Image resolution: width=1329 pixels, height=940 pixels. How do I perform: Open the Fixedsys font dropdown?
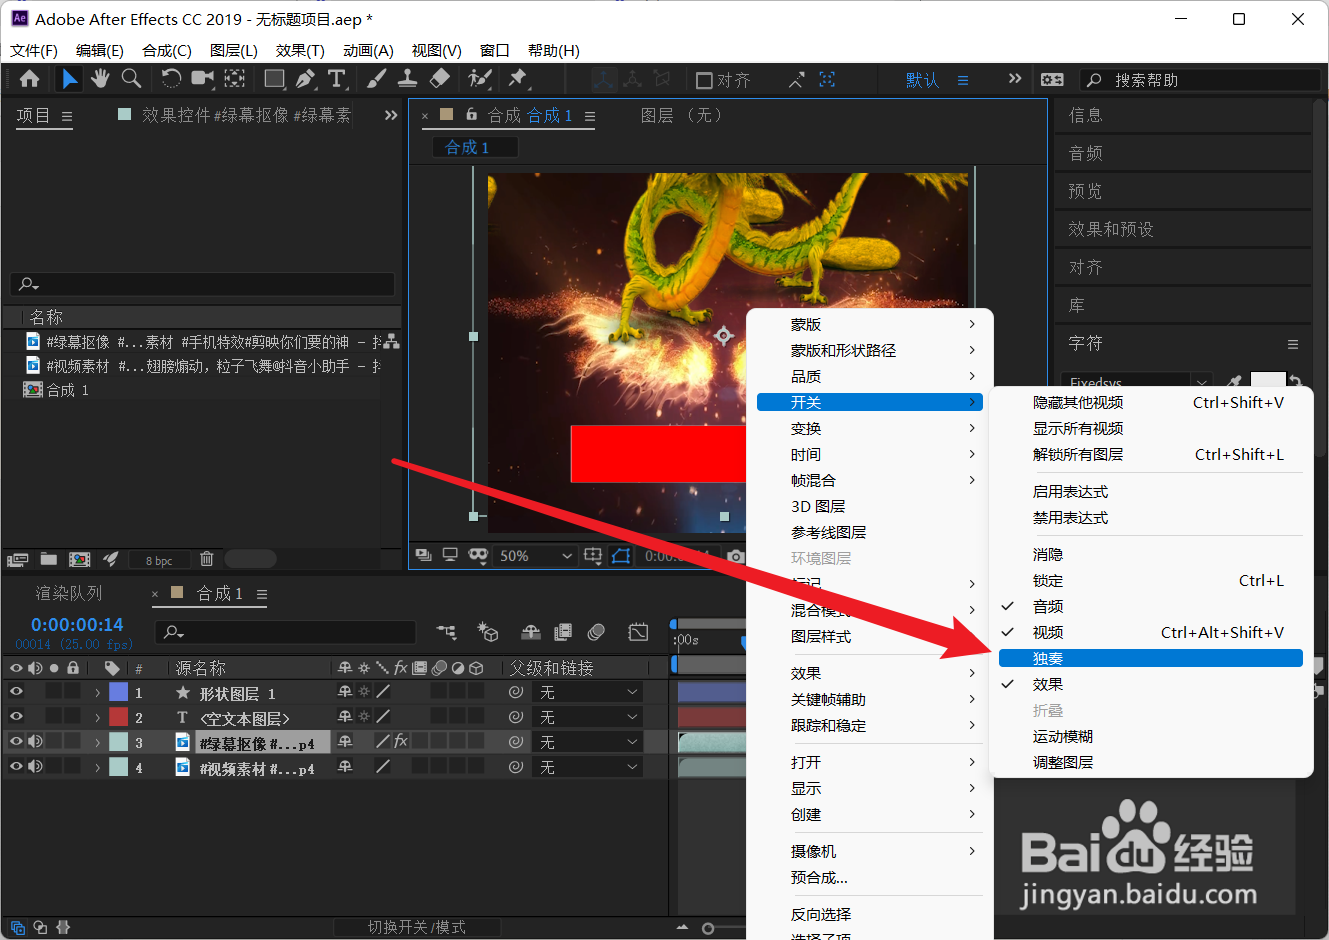point(1138,382)
